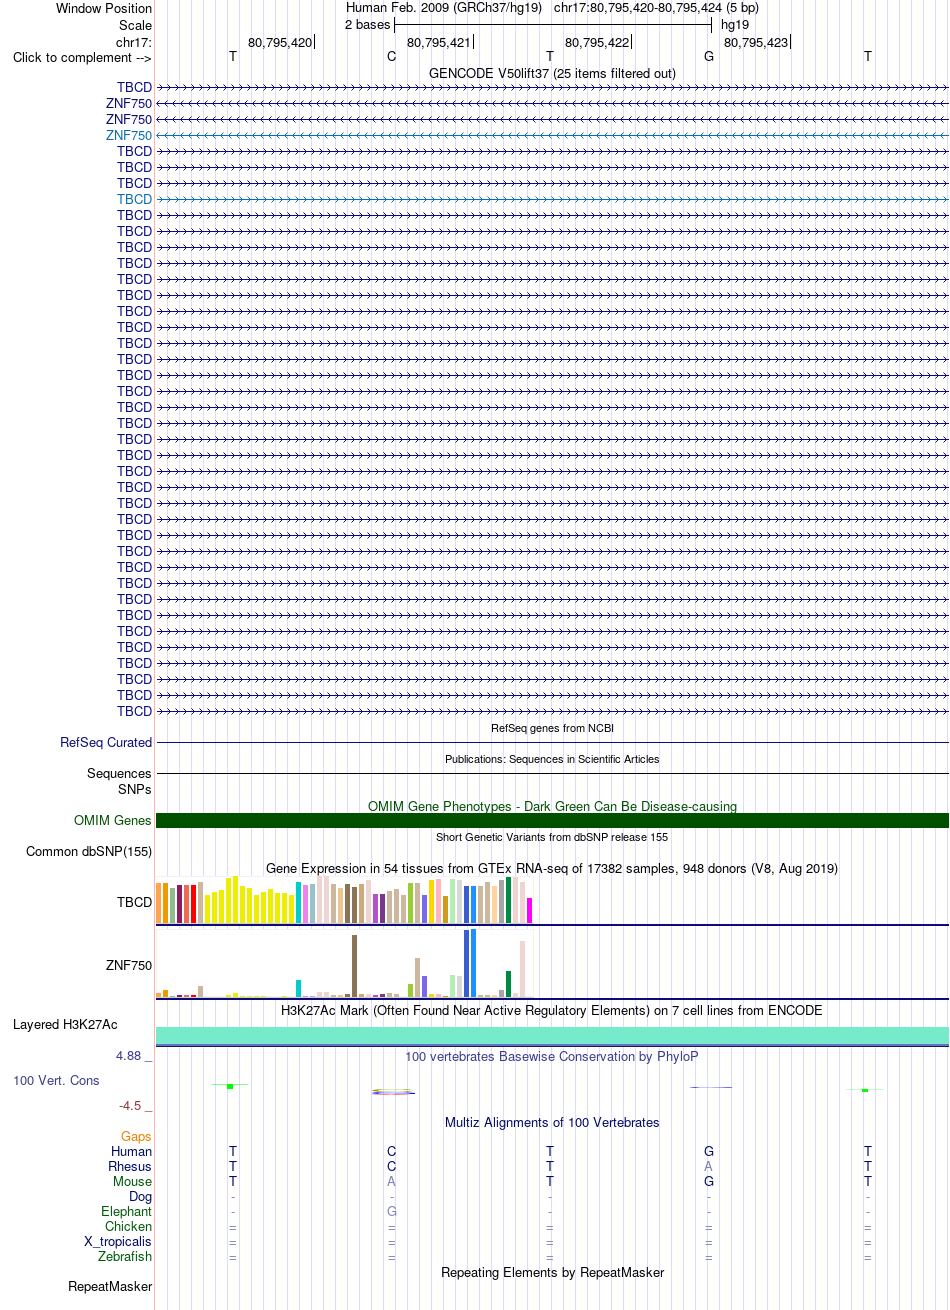
Task: Click the tall brown bar in ZNF750 expression chart
Action: coord(355,966)
